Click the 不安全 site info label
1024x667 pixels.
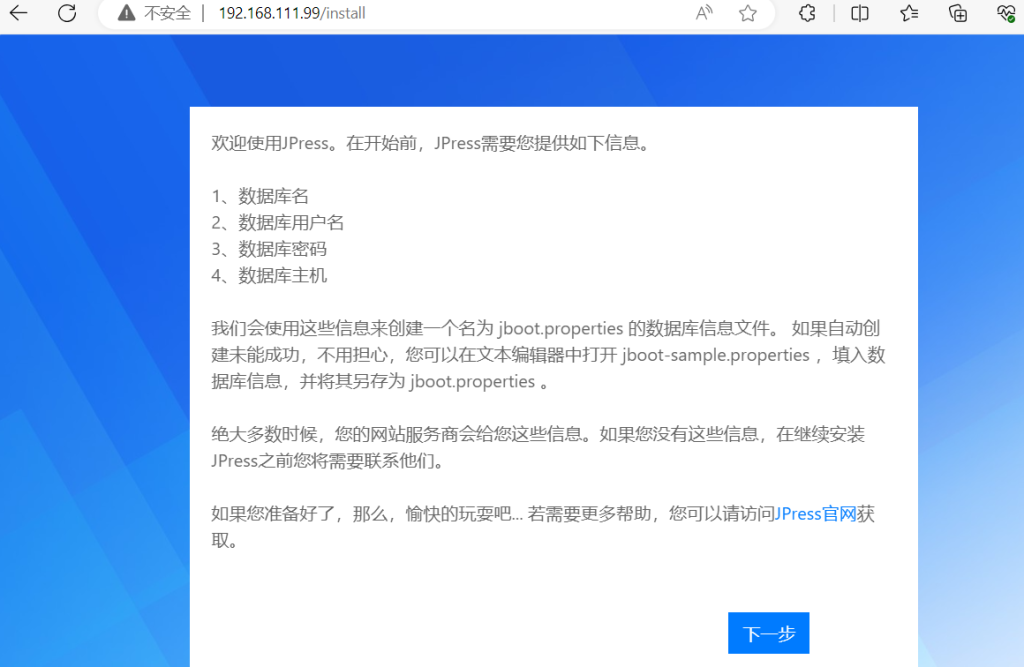click(x=167, y=13)
